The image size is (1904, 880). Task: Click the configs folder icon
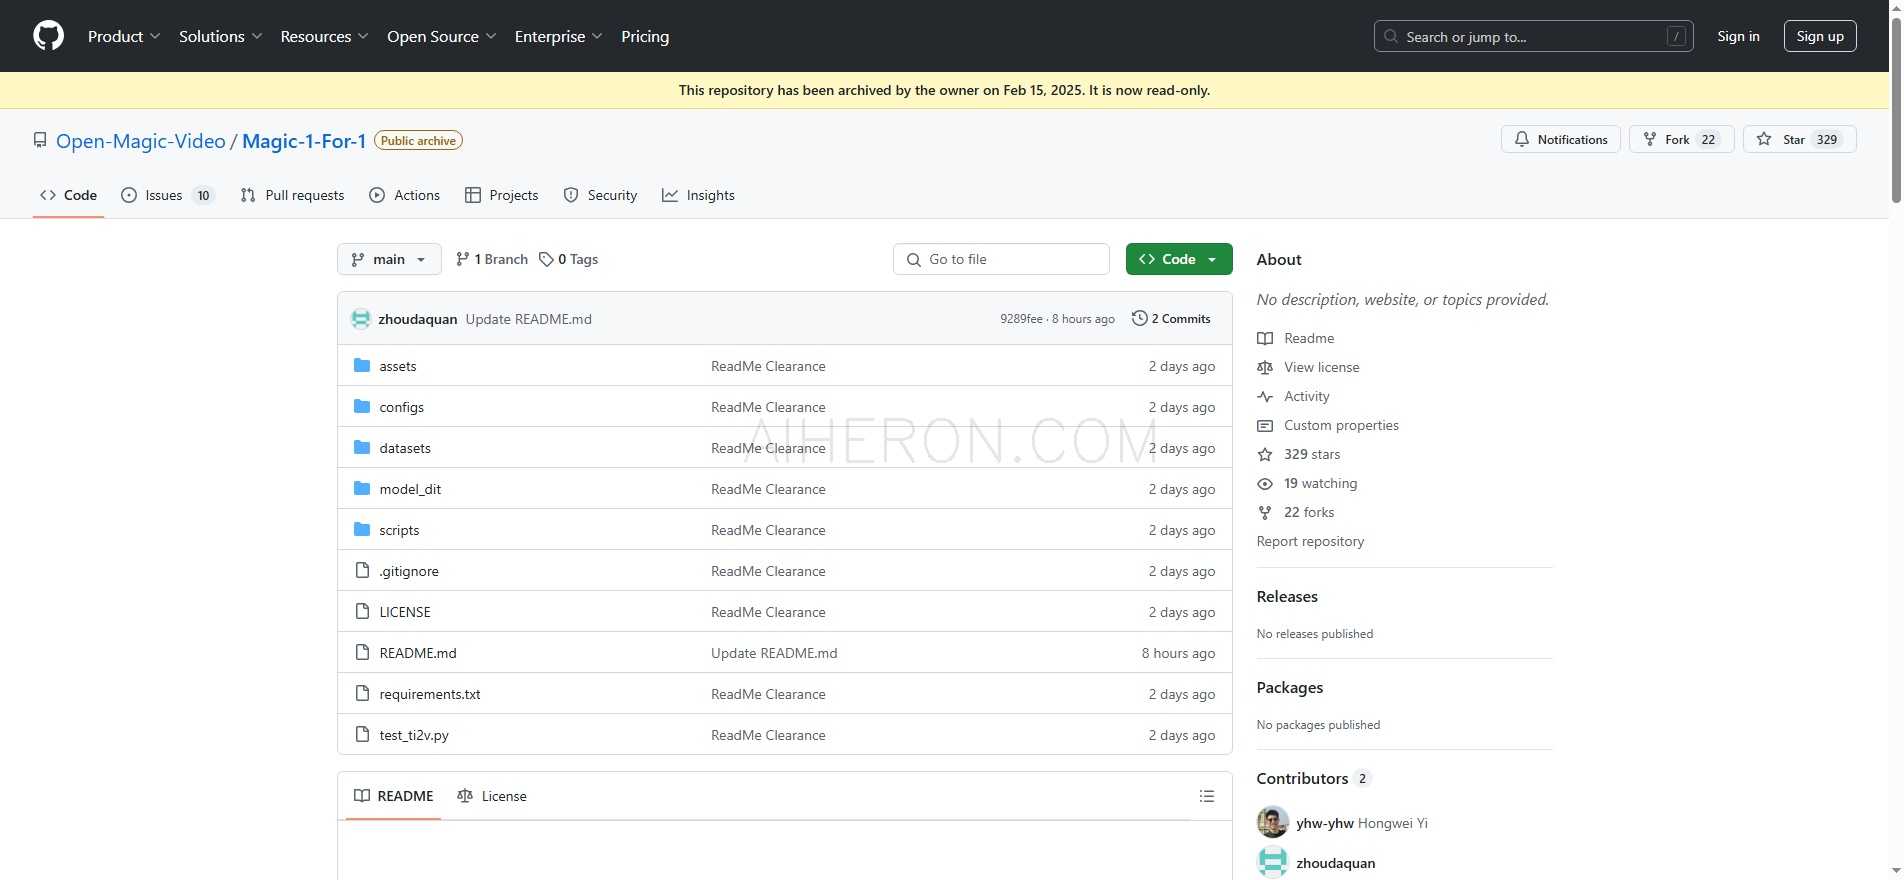(x=362, y=407)
